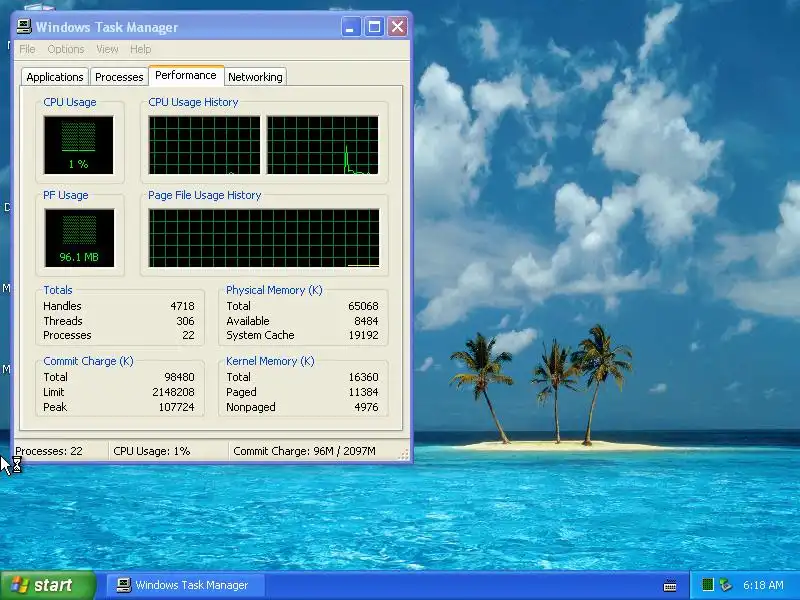Click the left CPU Usage History graph

point(204,145)
